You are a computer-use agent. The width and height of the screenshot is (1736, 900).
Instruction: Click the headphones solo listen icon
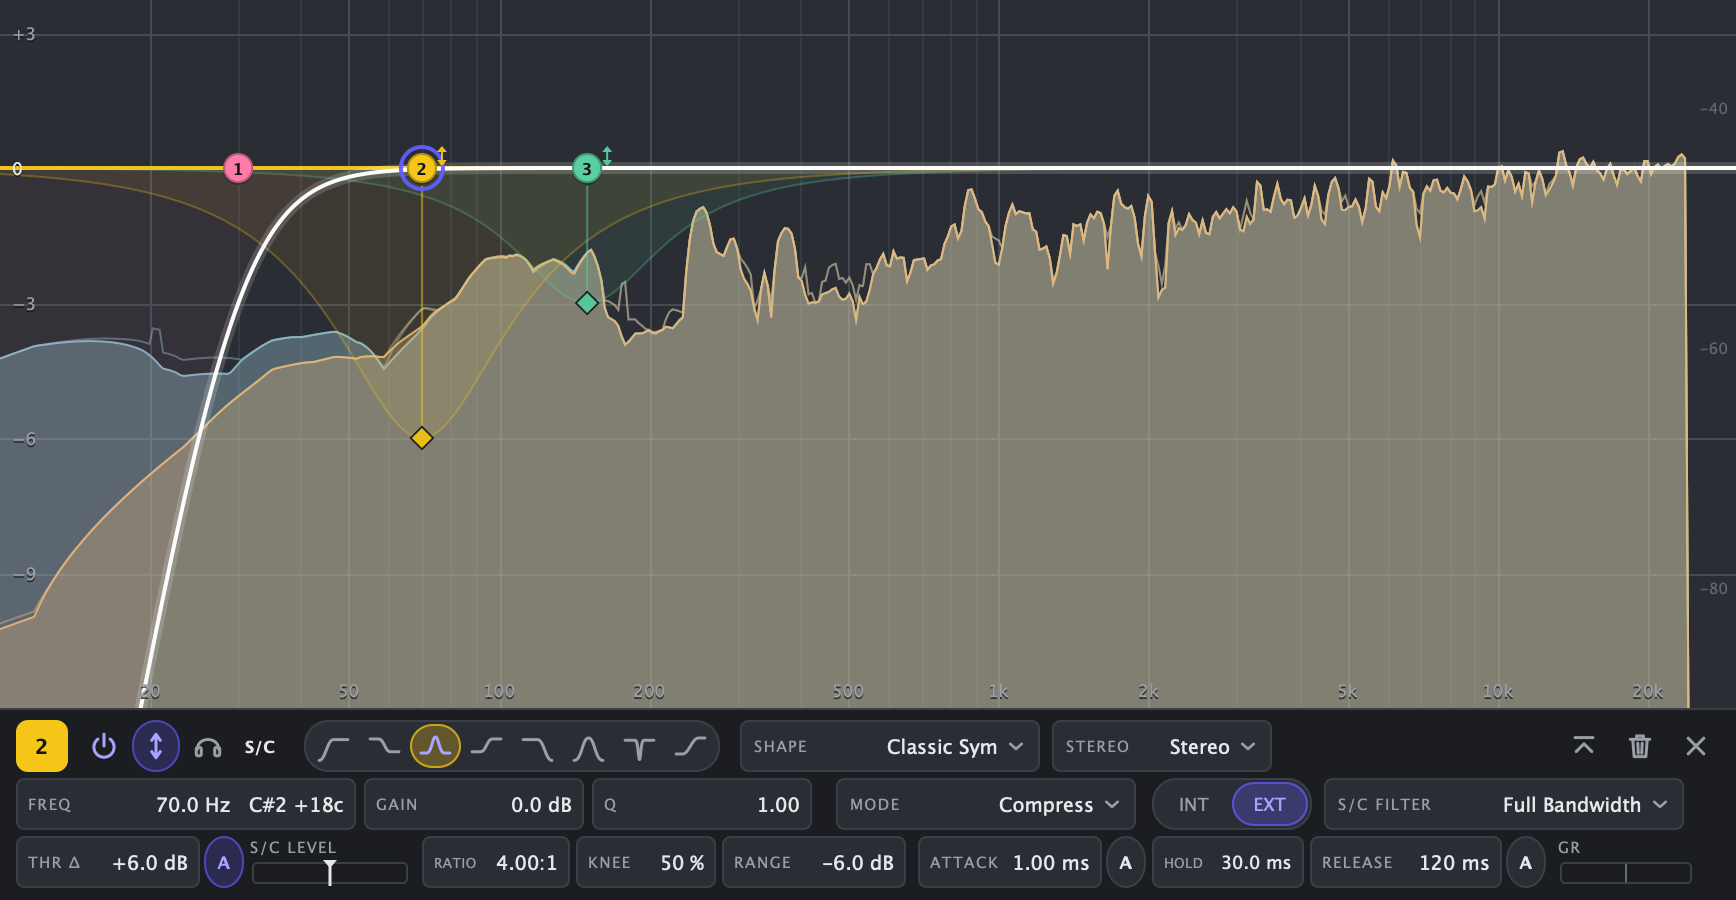coord(208,748)
